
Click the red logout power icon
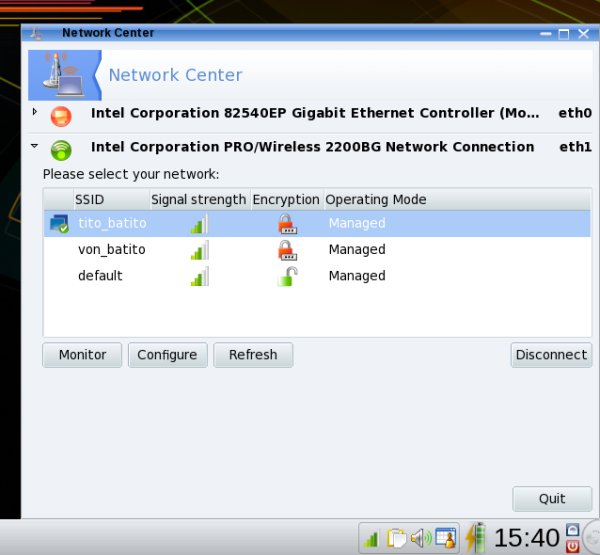573,546
